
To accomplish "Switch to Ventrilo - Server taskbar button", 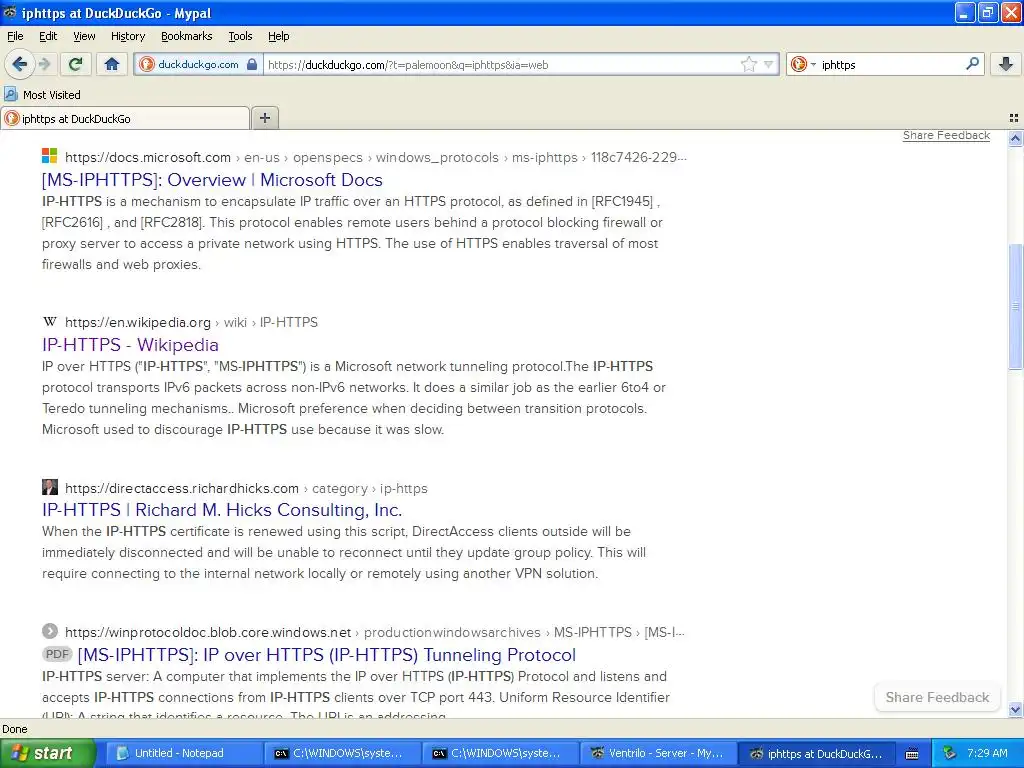I will 658,753.
